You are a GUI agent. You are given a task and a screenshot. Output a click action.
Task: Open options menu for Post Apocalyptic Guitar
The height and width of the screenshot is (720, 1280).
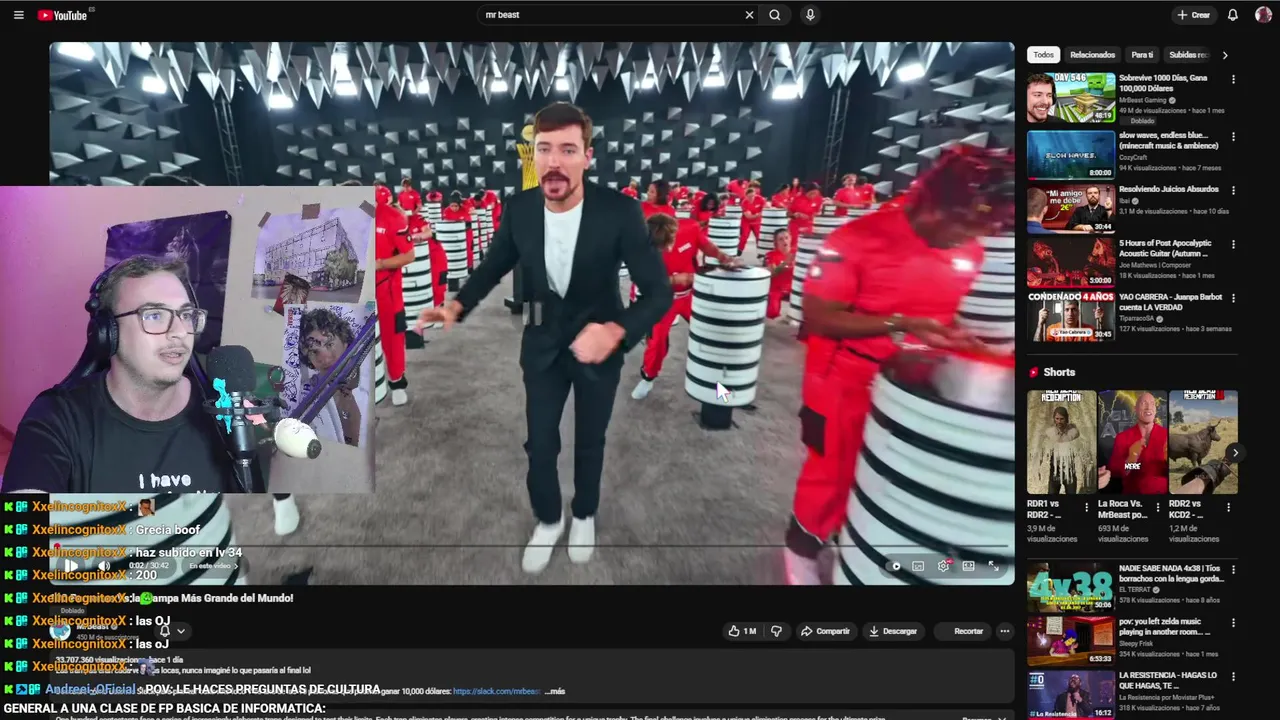(1233, 245)
